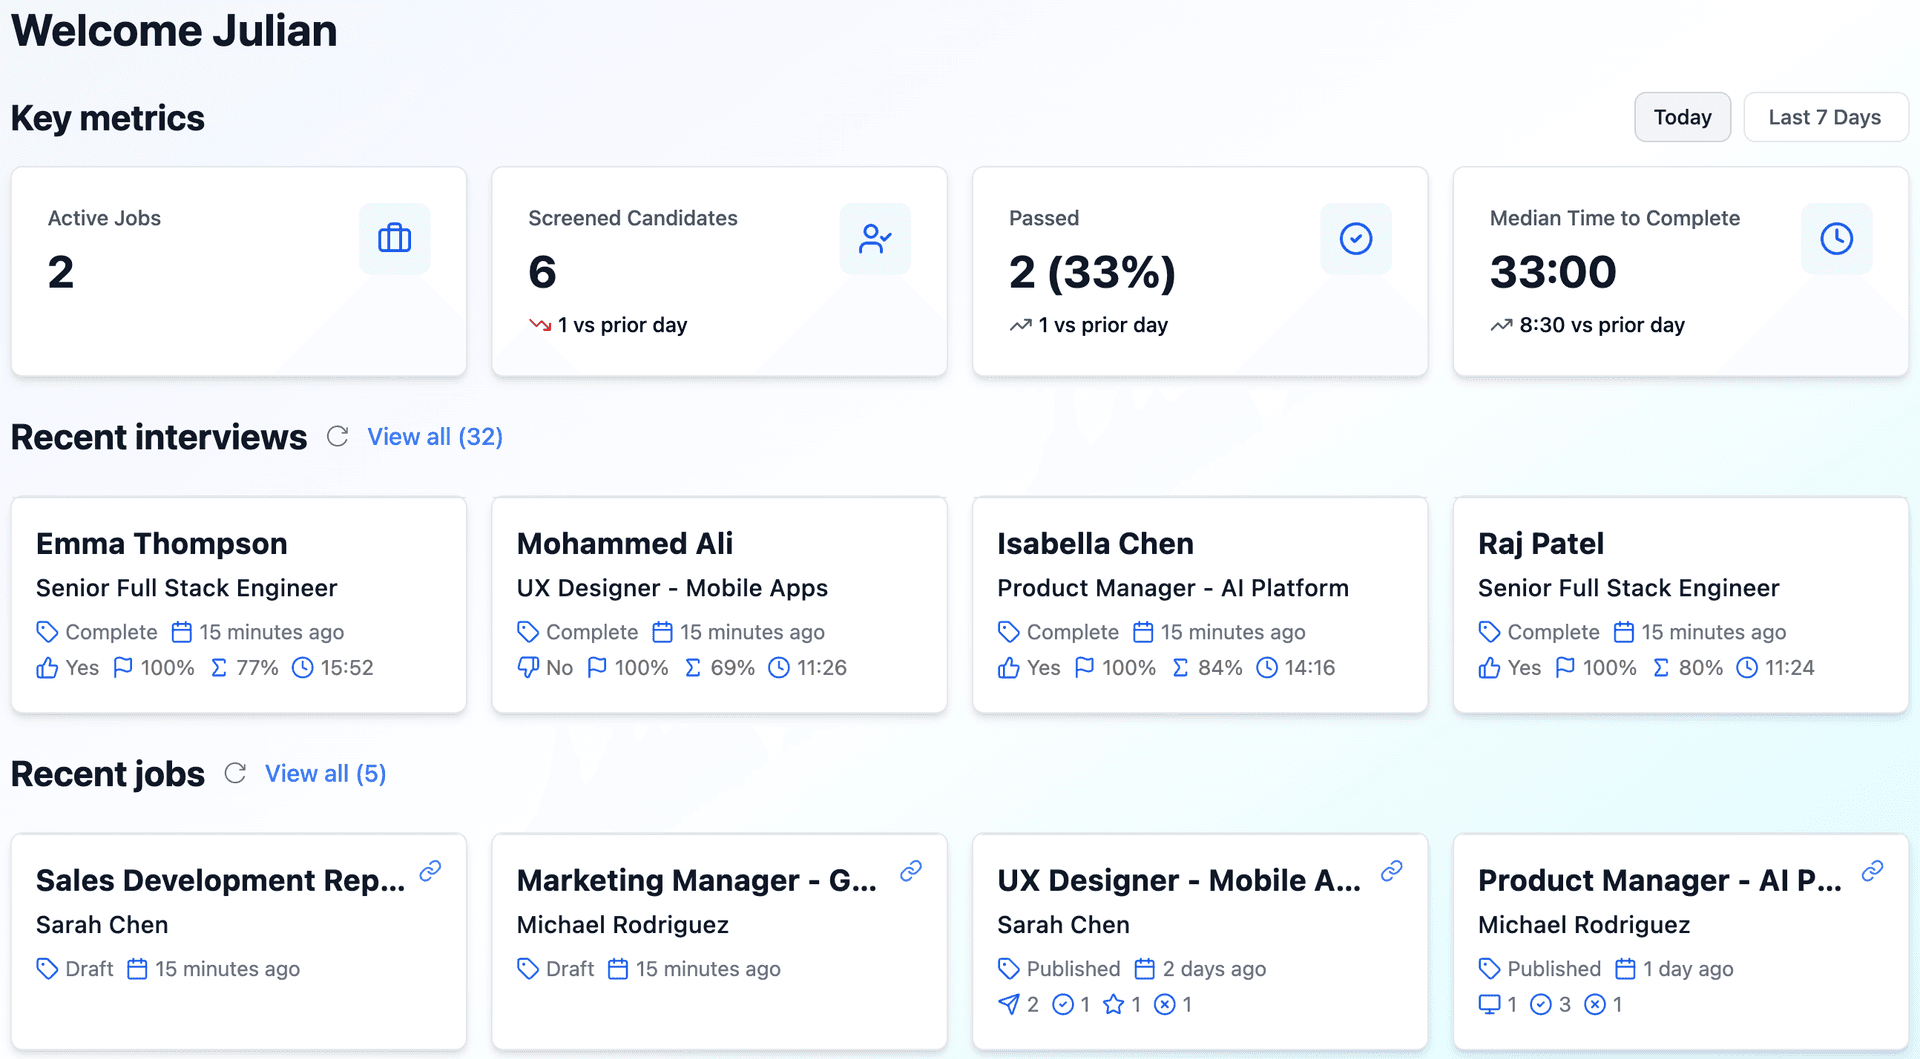
Task: Switch metrics to Today
Action: 1682,117
